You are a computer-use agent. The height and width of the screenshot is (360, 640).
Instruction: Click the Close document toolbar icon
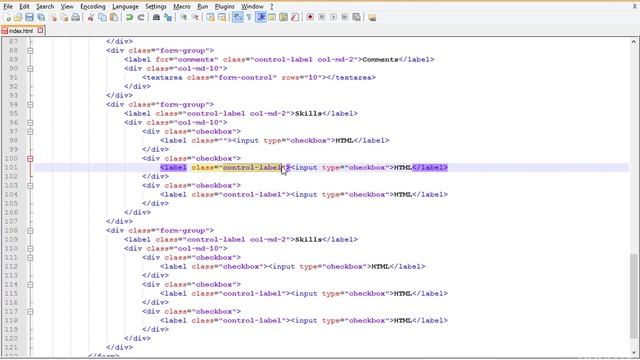[53, 18]
